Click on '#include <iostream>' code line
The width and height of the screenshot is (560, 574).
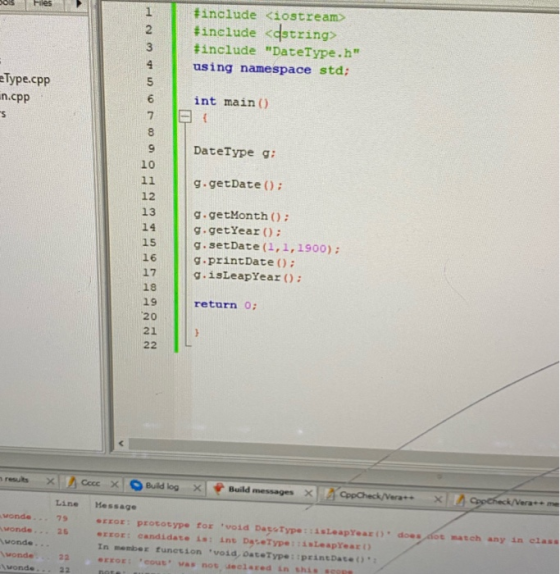[269, 15]
